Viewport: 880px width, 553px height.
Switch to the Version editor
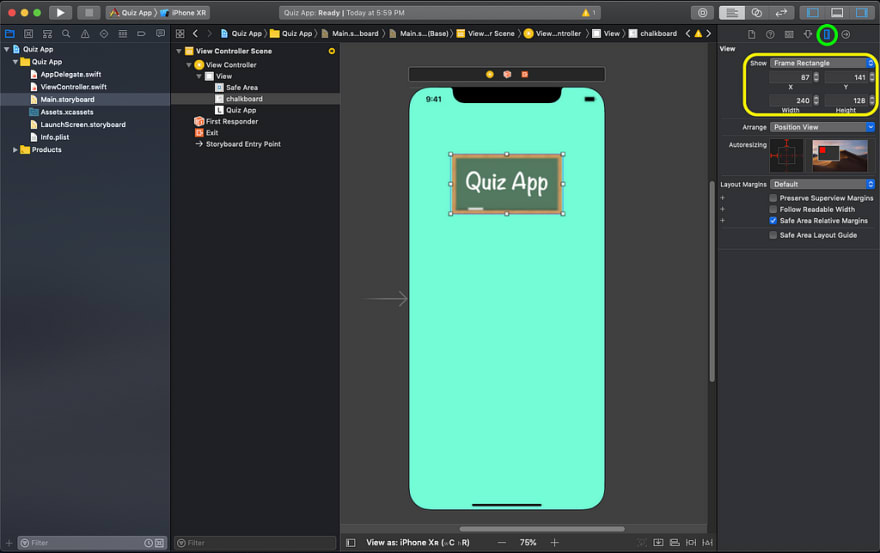tap(781, 12)
